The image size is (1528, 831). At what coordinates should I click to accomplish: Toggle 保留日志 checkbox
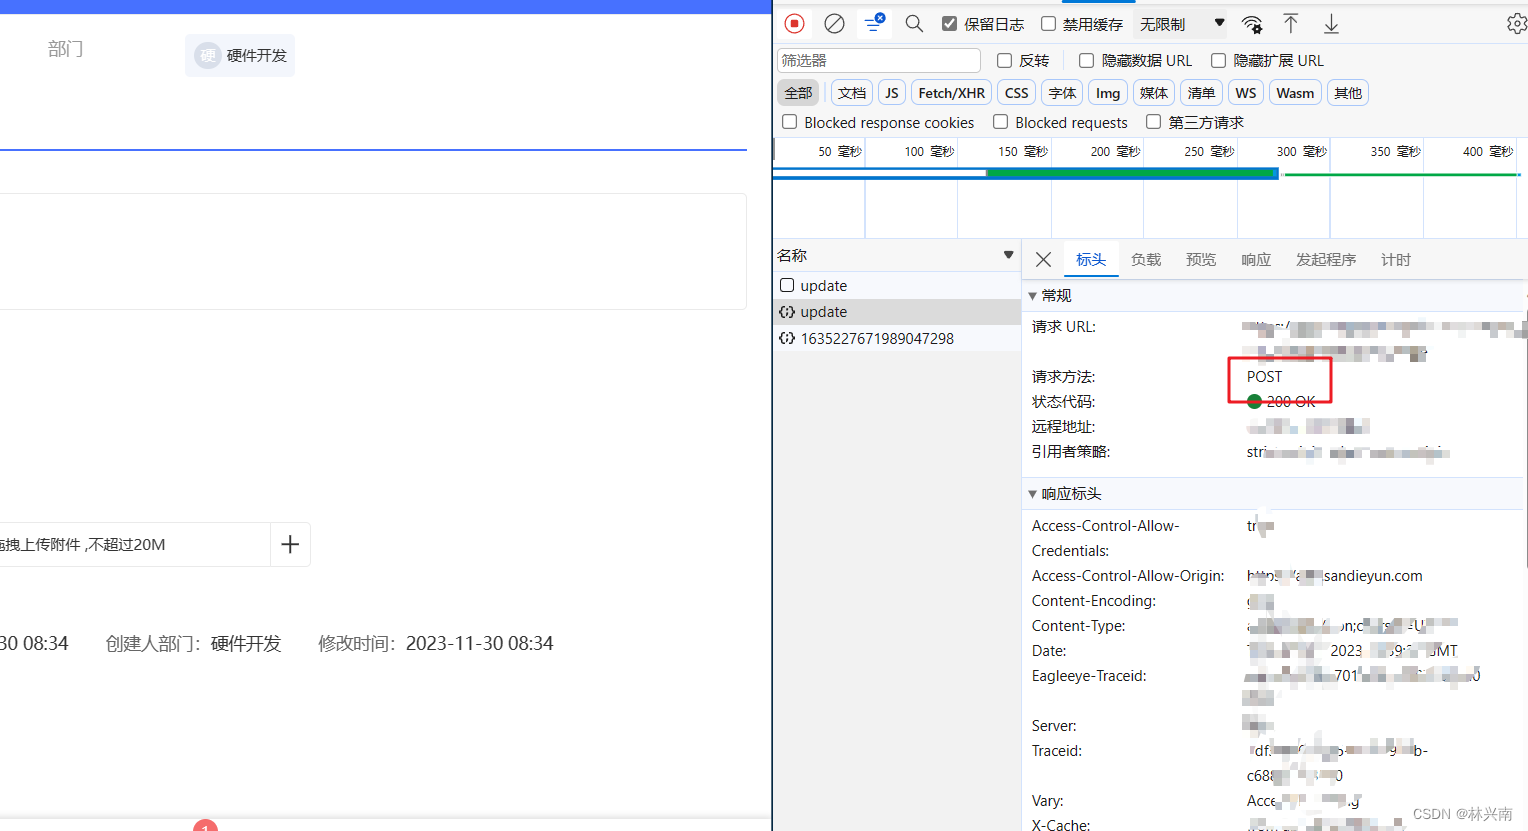pyautogui.click(x=950, y=23)
